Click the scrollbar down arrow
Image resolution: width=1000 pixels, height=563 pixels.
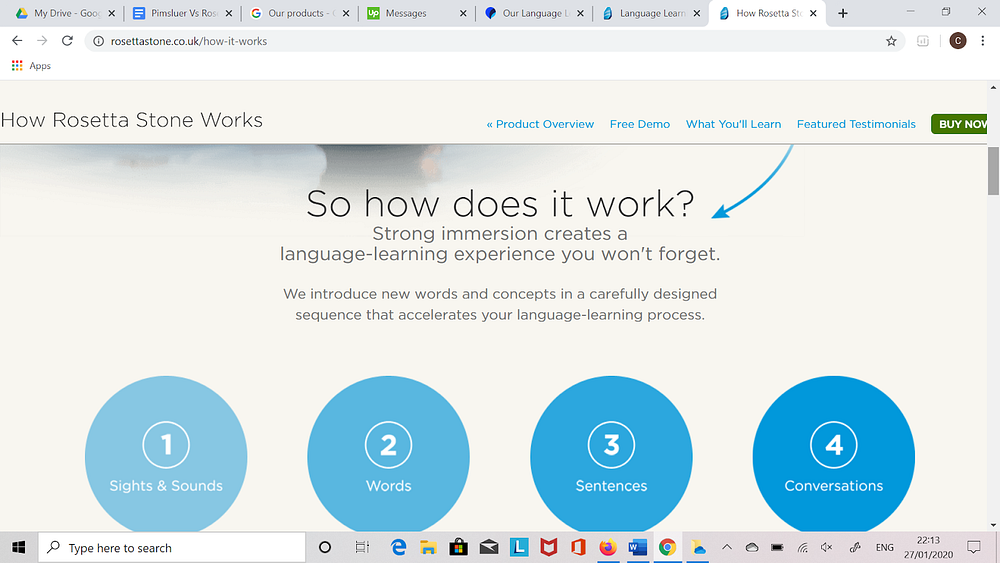(x=993, y=525)
